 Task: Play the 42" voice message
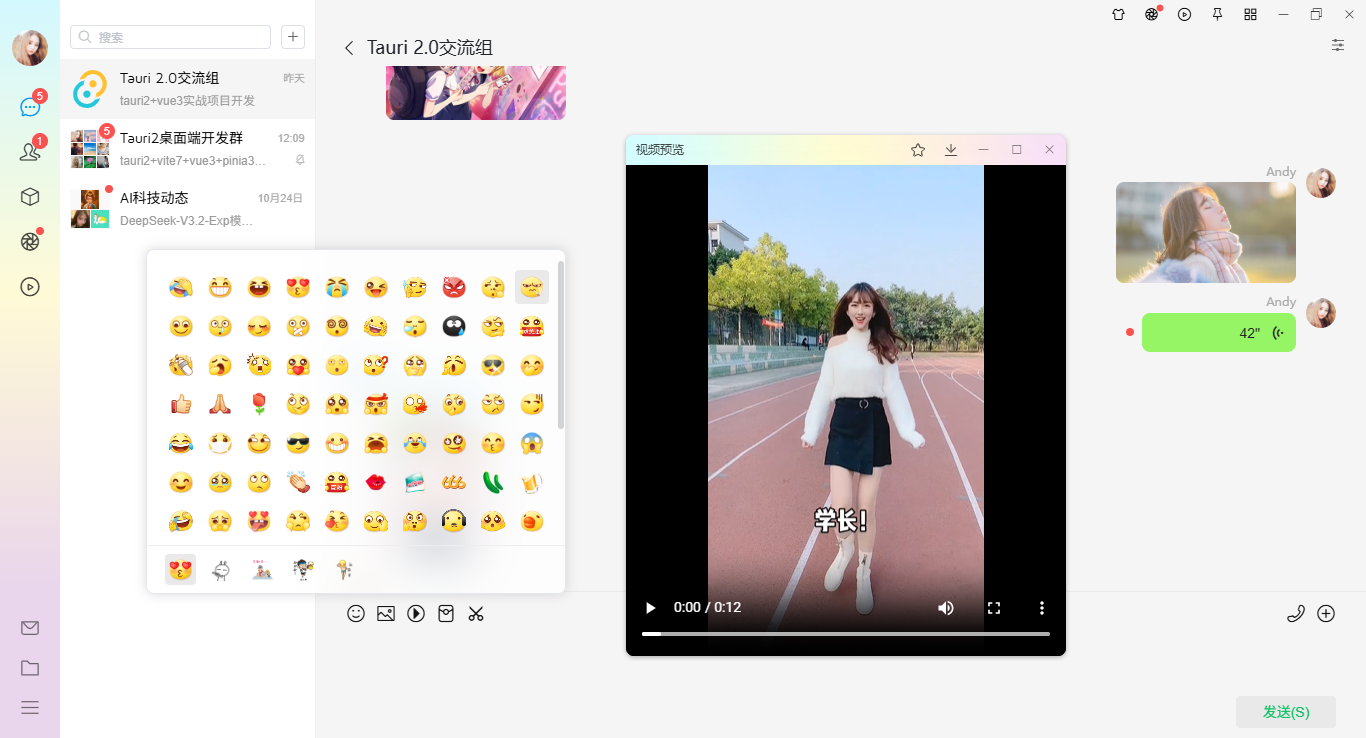1219,333
